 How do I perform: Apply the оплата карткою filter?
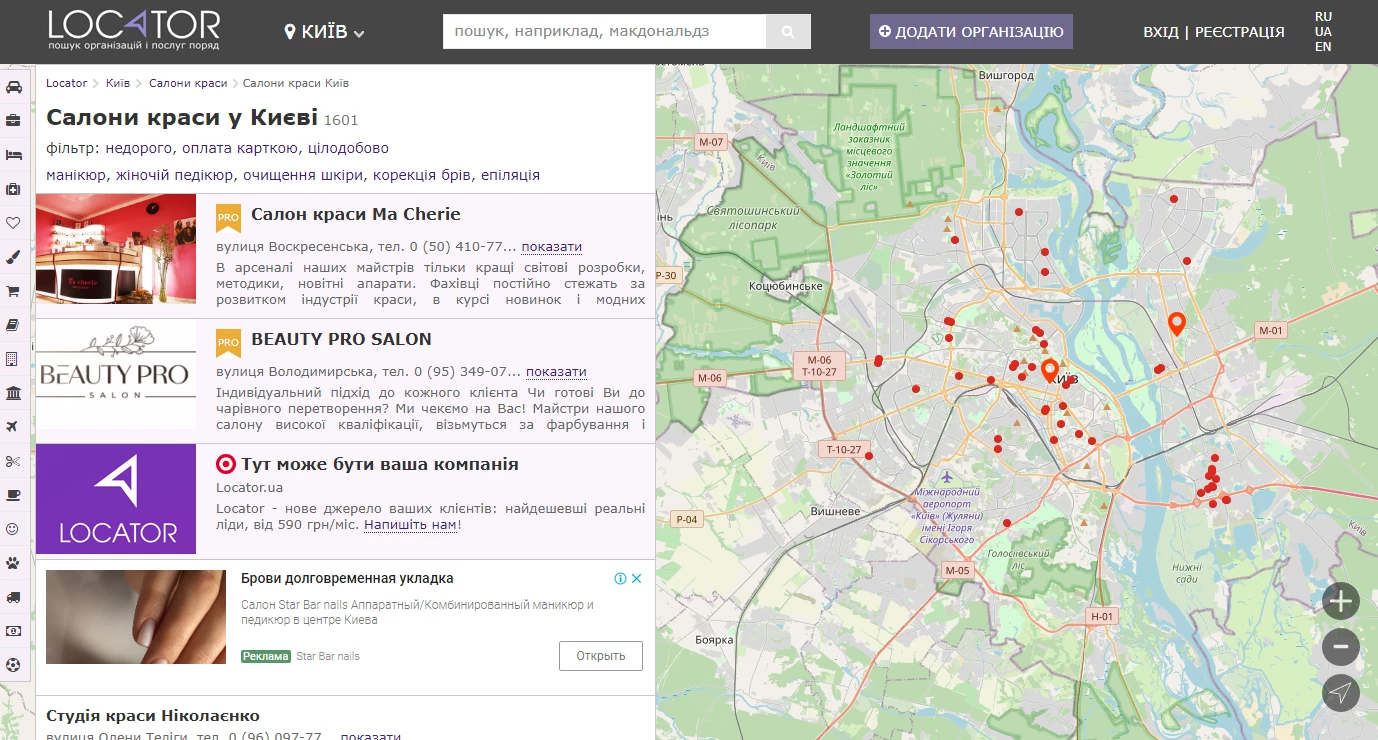[240, 148]
